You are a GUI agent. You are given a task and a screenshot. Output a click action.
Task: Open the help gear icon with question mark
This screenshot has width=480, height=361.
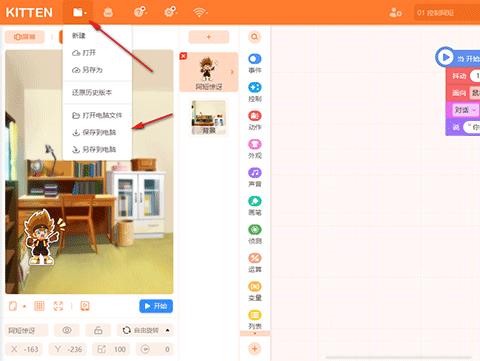pos(140,13)
